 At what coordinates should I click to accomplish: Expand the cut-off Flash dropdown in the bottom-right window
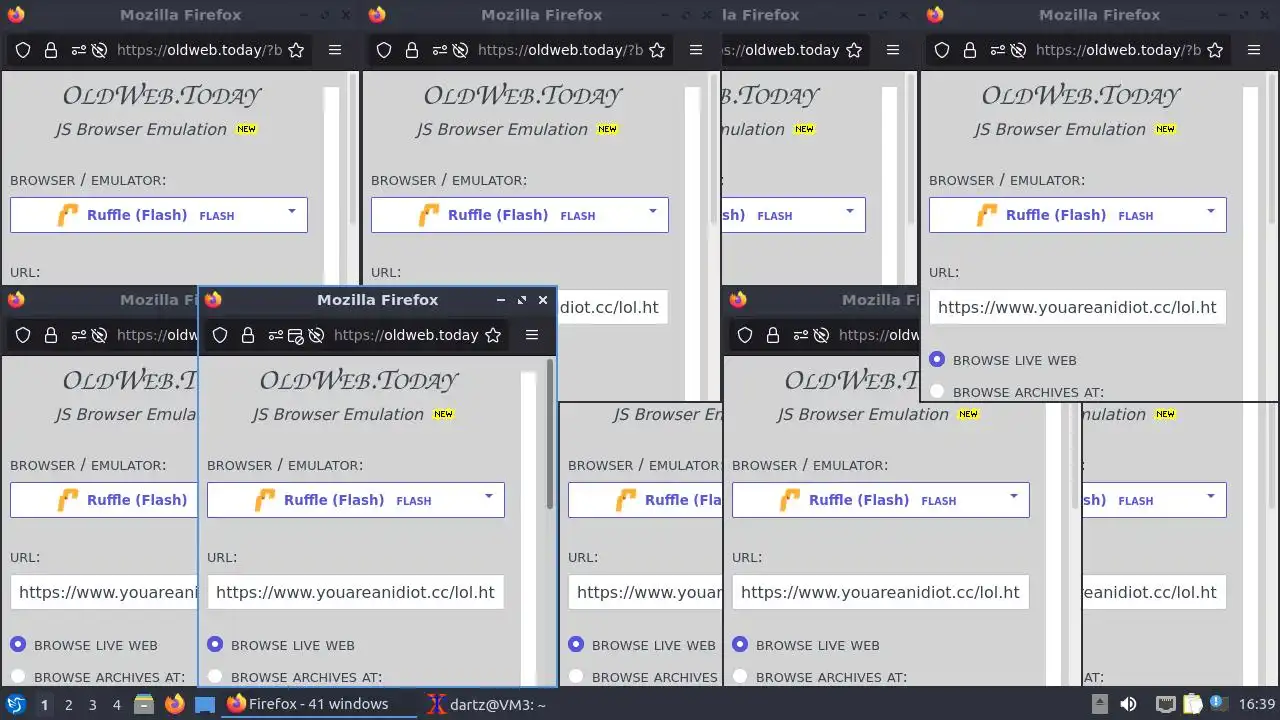tap(1155, 500)
